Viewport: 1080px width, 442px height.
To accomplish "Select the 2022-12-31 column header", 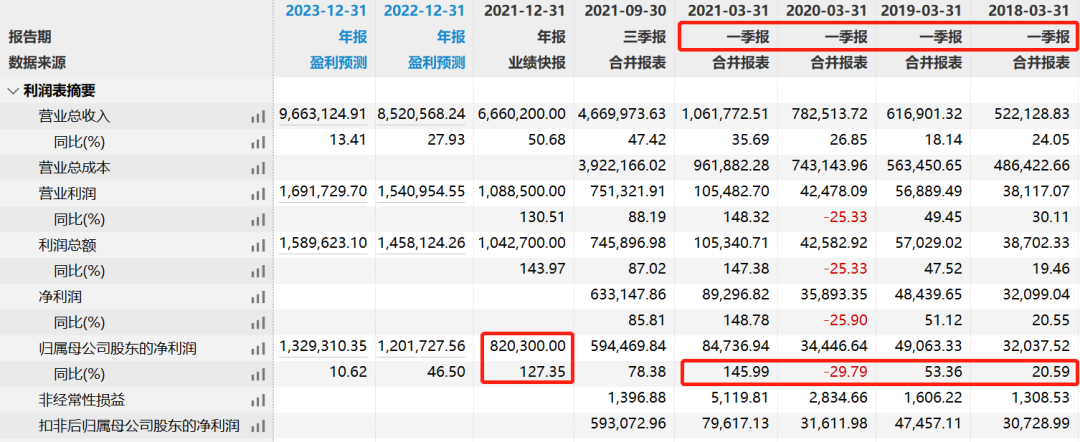I will point(425,10).
